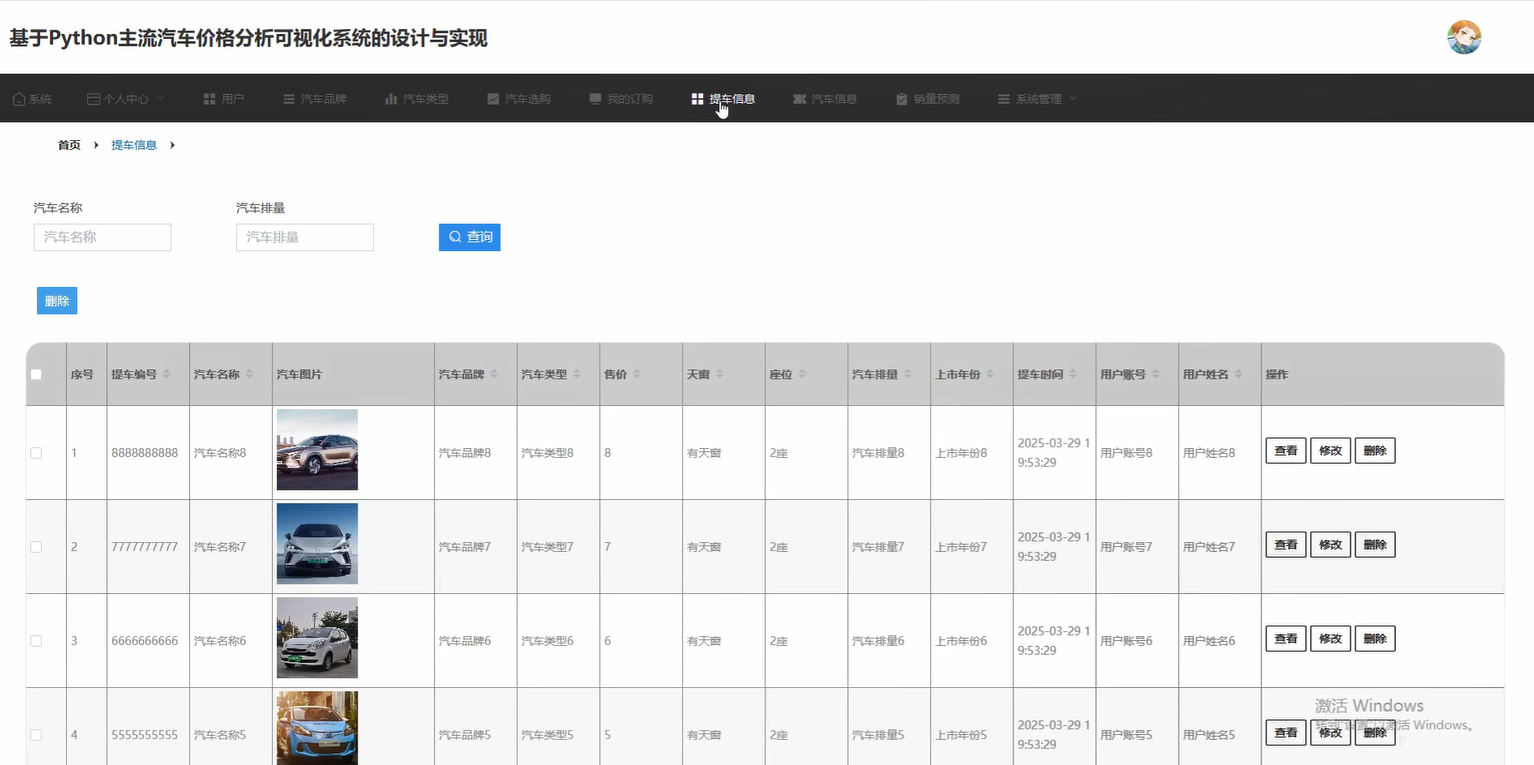Click 删除 for row 汽车名称7
Viewport: 1534px width, 765px height.
[x=1375, y=545]
